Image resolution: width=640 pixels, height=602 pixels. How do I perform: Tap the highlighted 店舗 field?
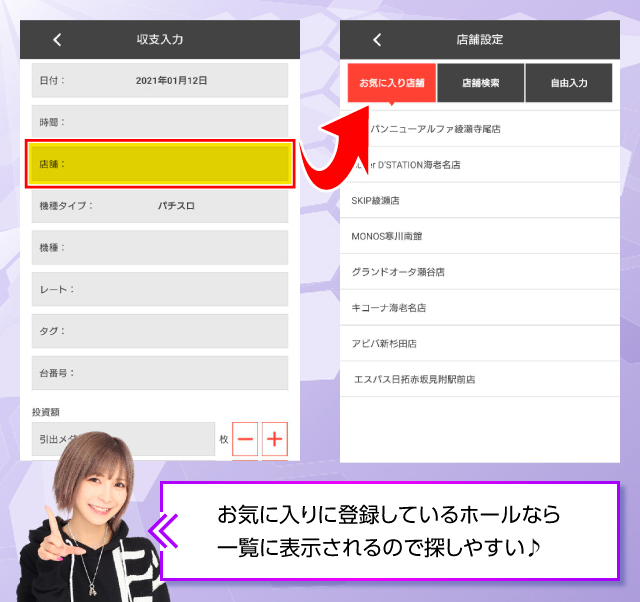click(x=160, y=163)
